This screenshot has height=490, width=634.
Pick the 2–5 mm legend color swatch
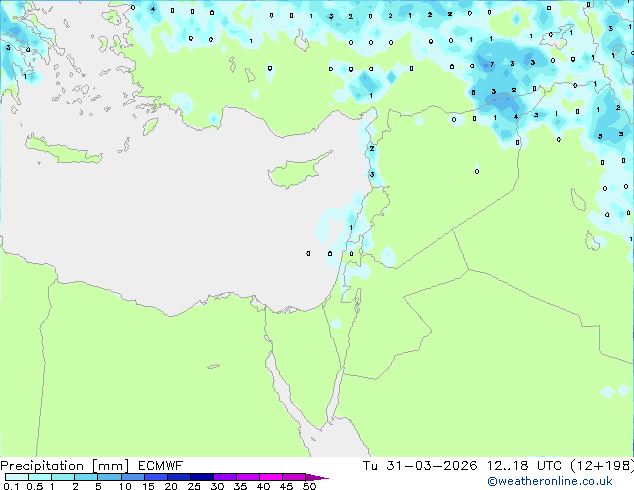pyautogui.click(x=86, y=477)
